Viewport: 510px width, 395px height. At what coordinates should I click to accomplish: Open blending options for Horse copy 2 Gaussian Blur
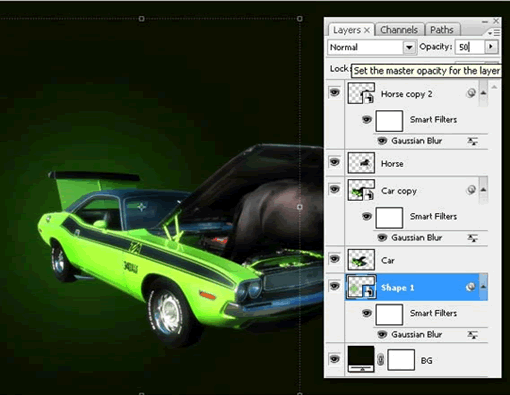(472, 141)
